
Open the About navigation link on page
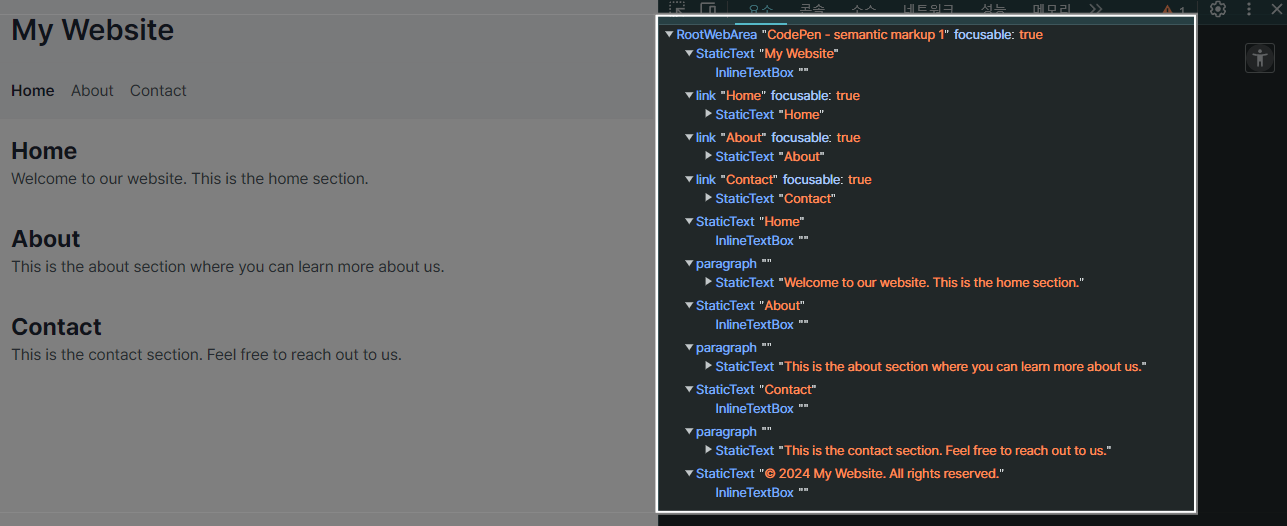click(92, 91)
